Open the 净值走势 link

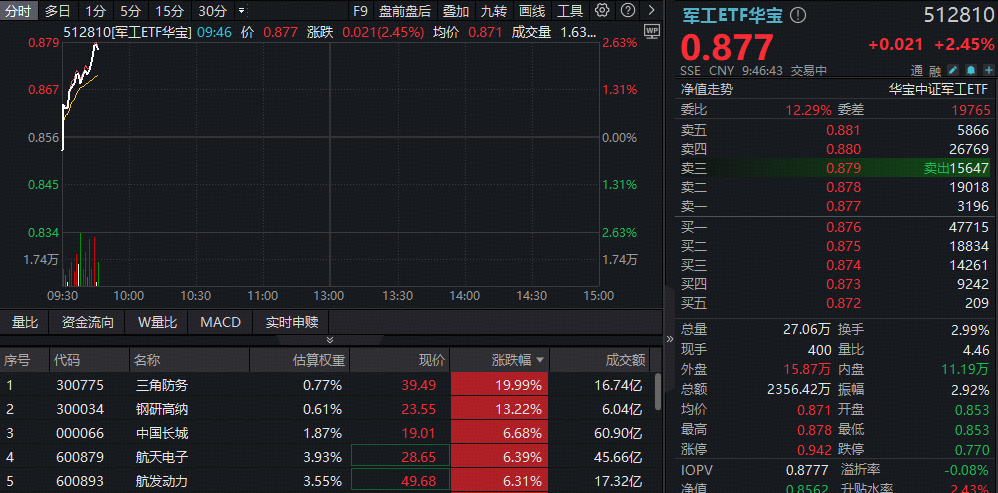click(x=706, y=88)
